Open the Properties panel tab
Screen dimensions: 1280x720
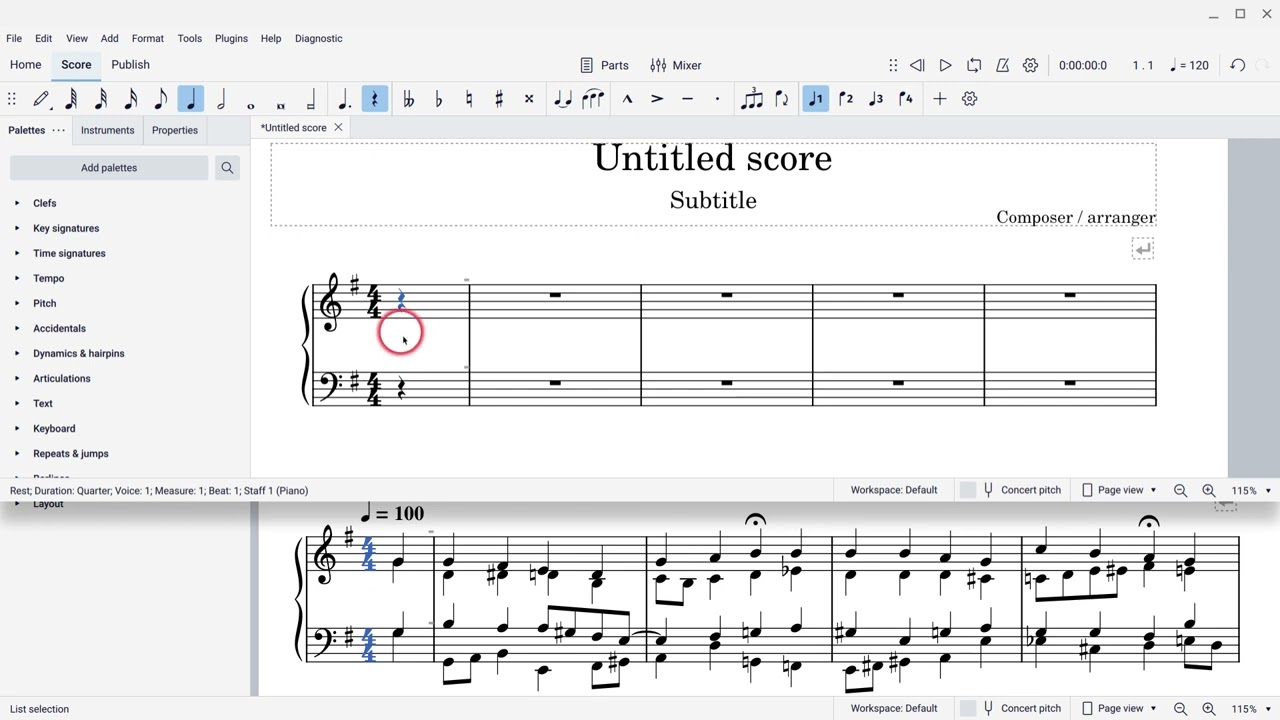(x=175, y=130)
